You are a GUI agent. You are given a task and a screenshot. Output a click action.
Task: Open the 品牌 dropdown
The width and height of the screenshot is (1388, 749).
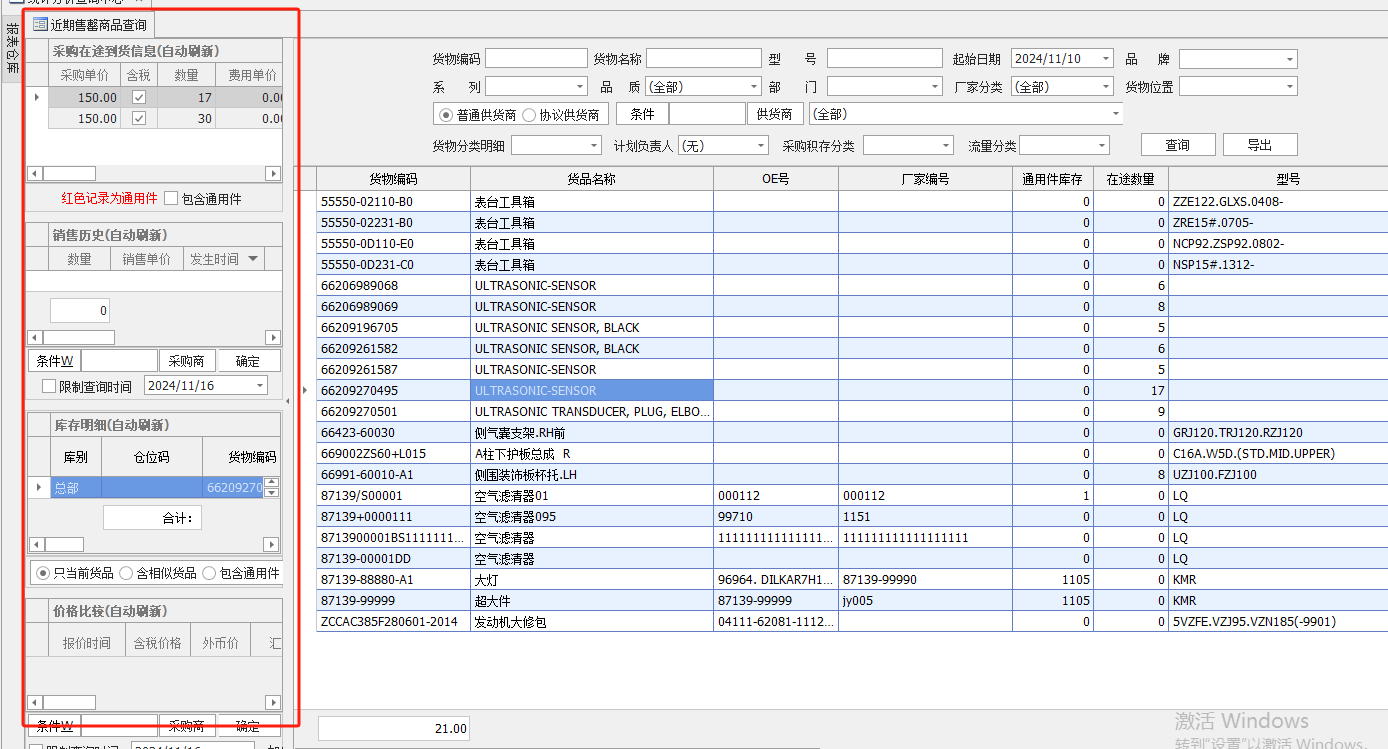(x=1289, y=59)
